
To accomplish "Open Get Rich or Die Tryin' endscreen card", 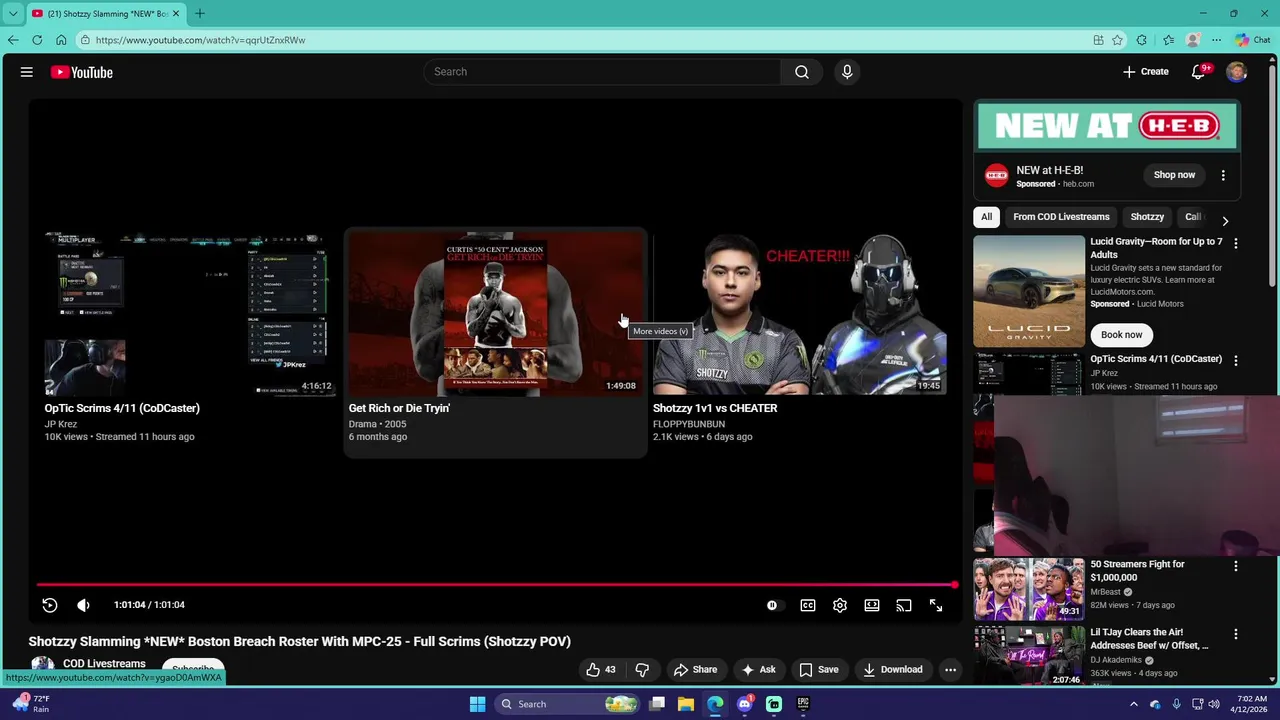I will pos(495,340).
